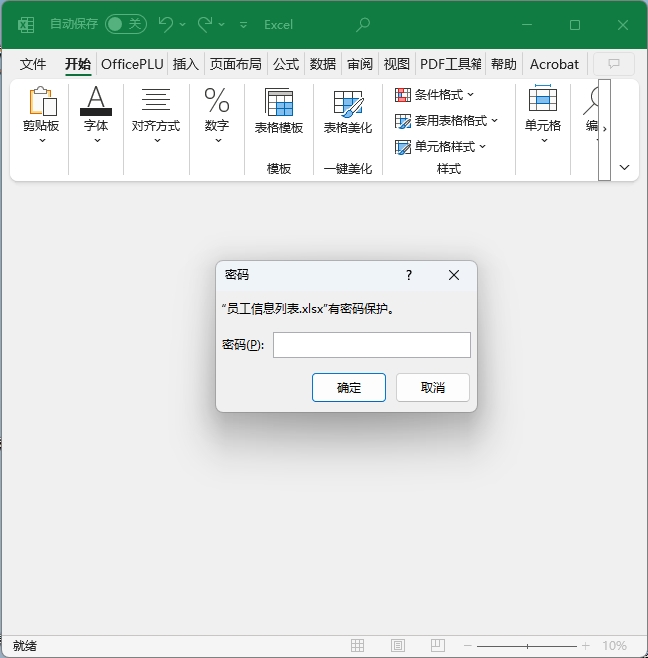Switch to Page Break Preview icon
648x658 pixels.
click(438, 645)
